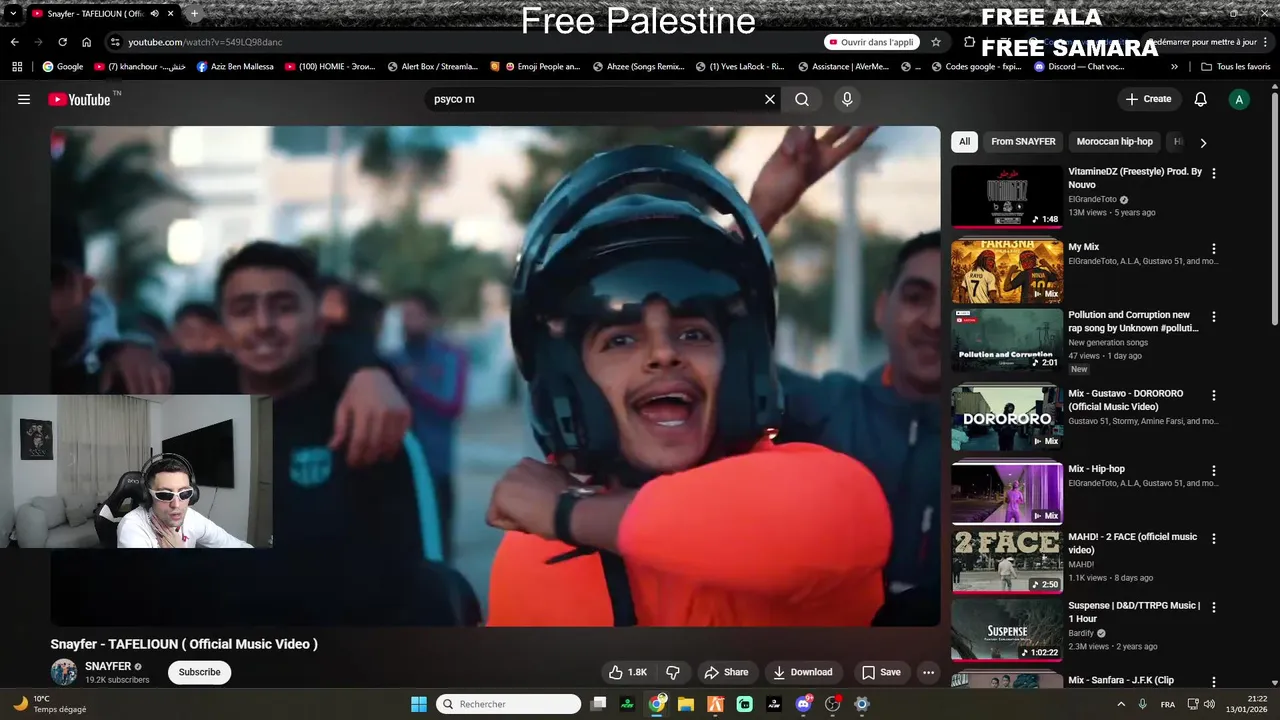
Task: Dislike the TAFELIOUN video
Action: (x=673, y=672)
